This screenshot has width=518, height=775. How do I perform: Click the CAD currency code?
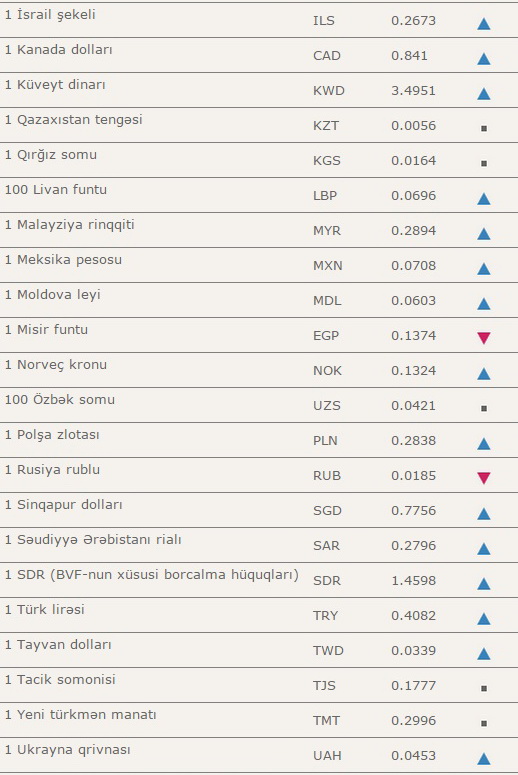327,55
